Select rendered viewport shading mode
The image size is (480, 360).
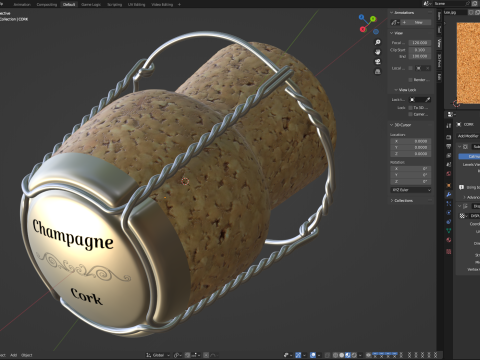tap(354, 355)
